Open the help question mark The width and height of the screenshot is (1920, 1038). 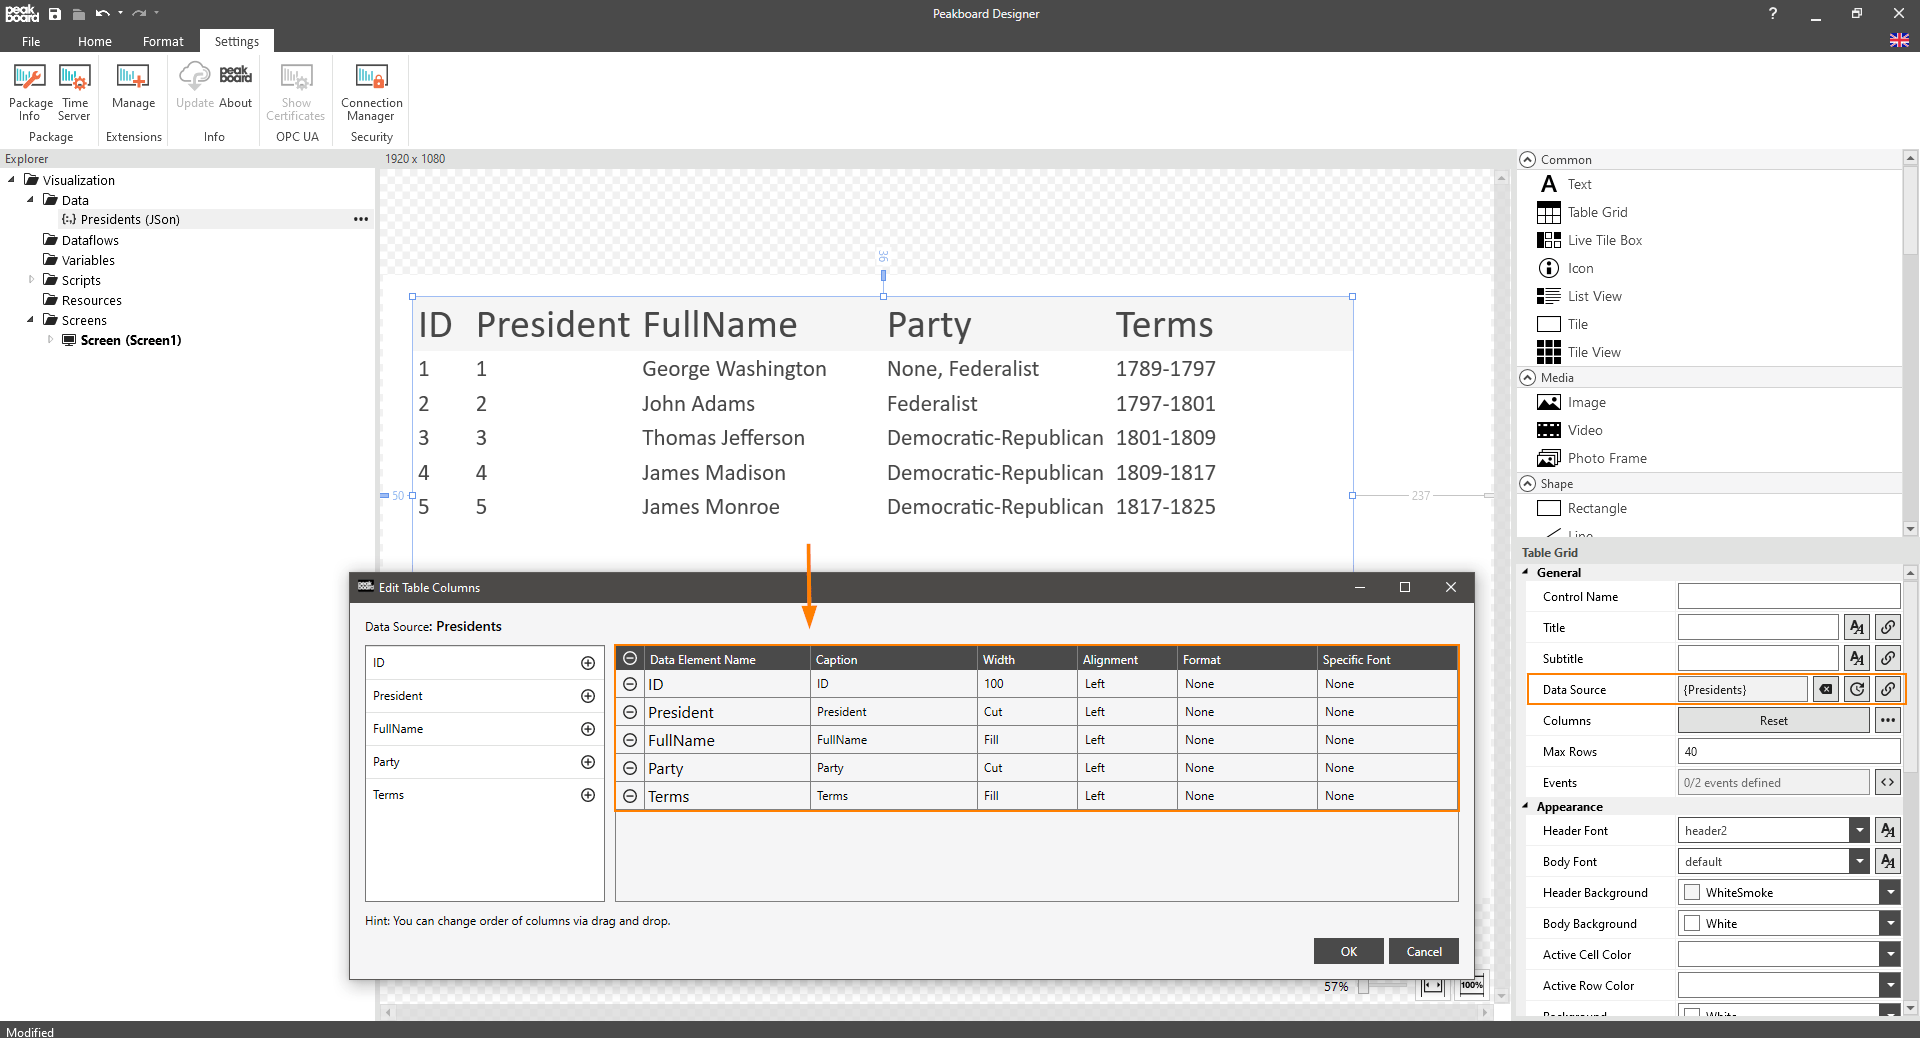pyautogui.click(x=1772, y=13)
